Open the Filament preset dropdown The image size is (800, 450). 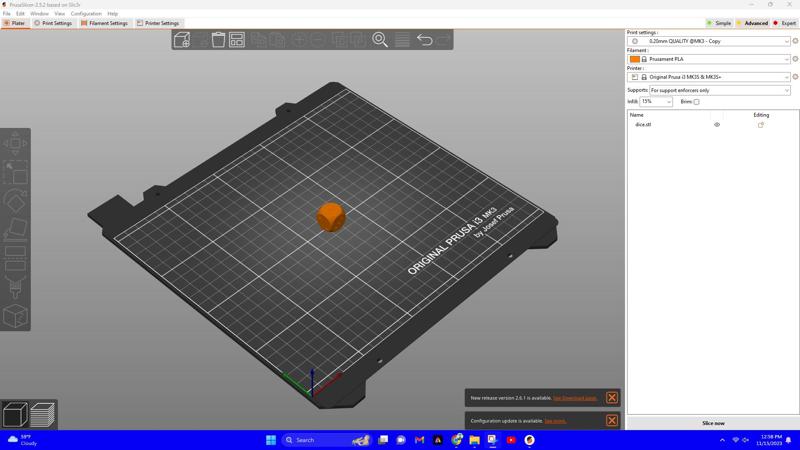coord(709,59)
